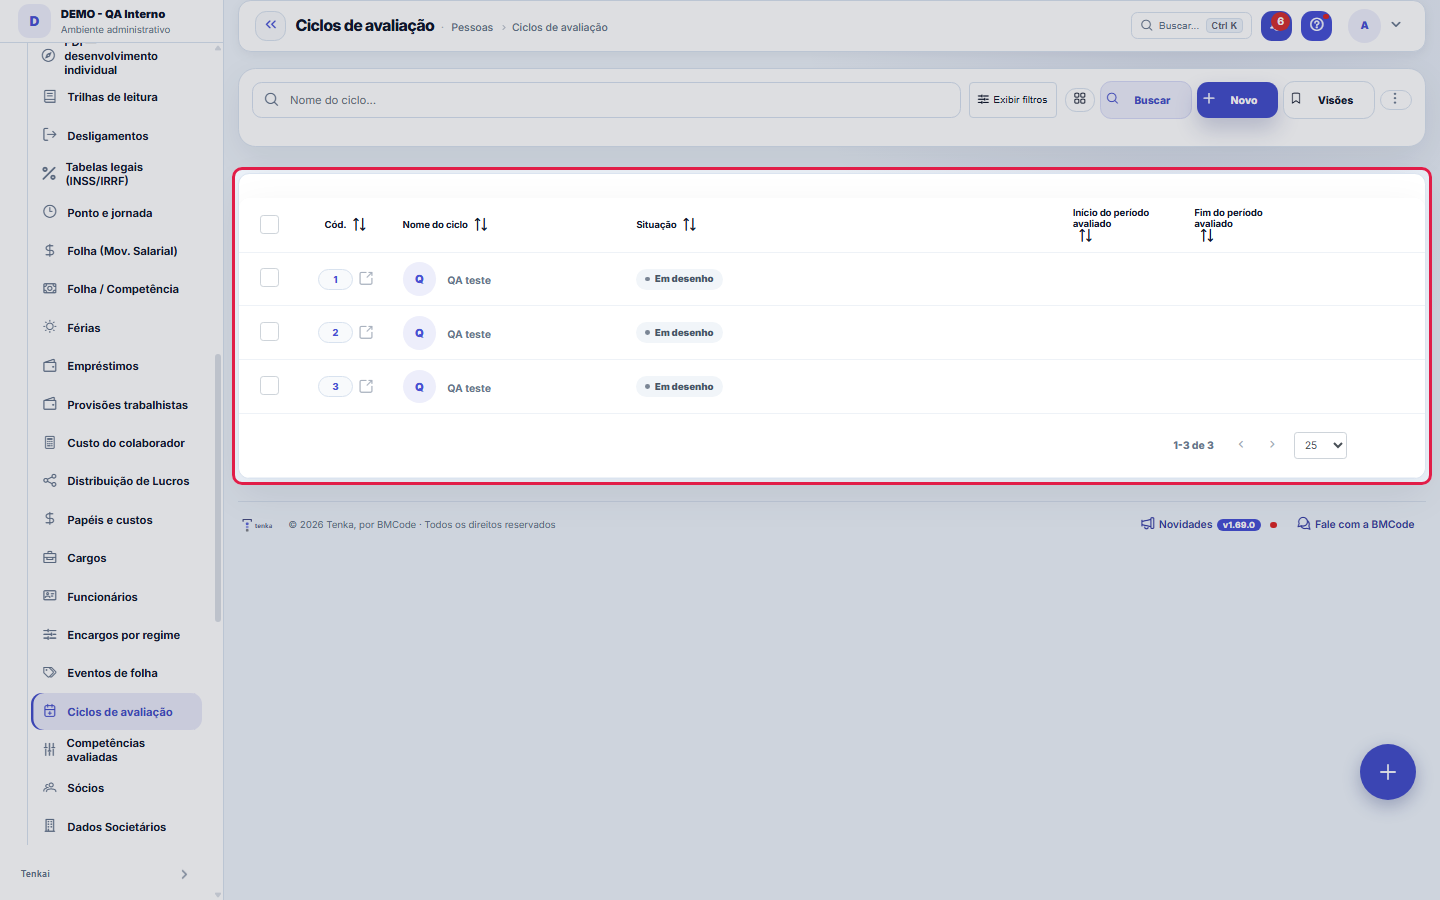This screenshot has height=900, width=1440.
Task: Open Funcionários in sidebar
Action: (102, 597)
